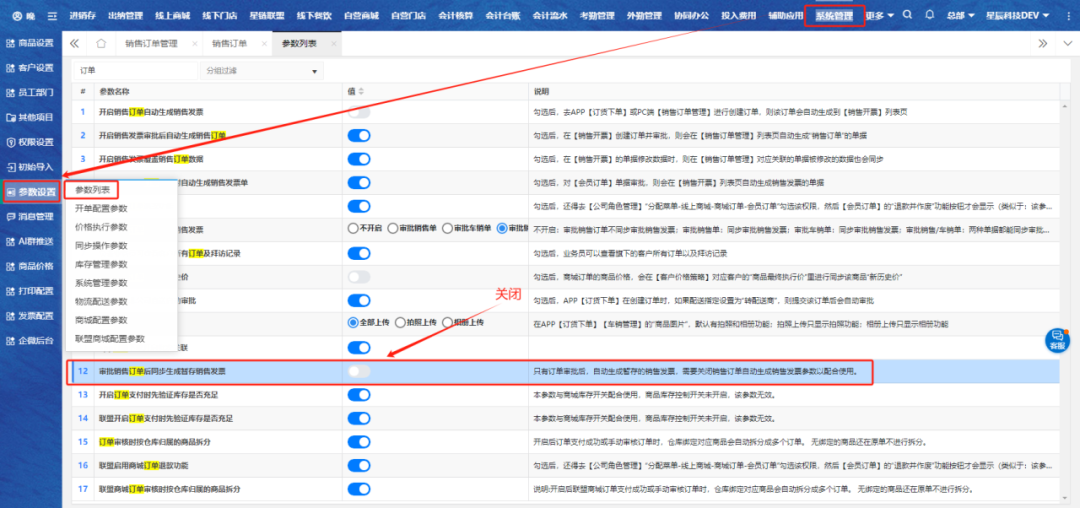Expand the 更多 menu in top navigation
Screen dimensions: 1080x508
tap(880, 16)
